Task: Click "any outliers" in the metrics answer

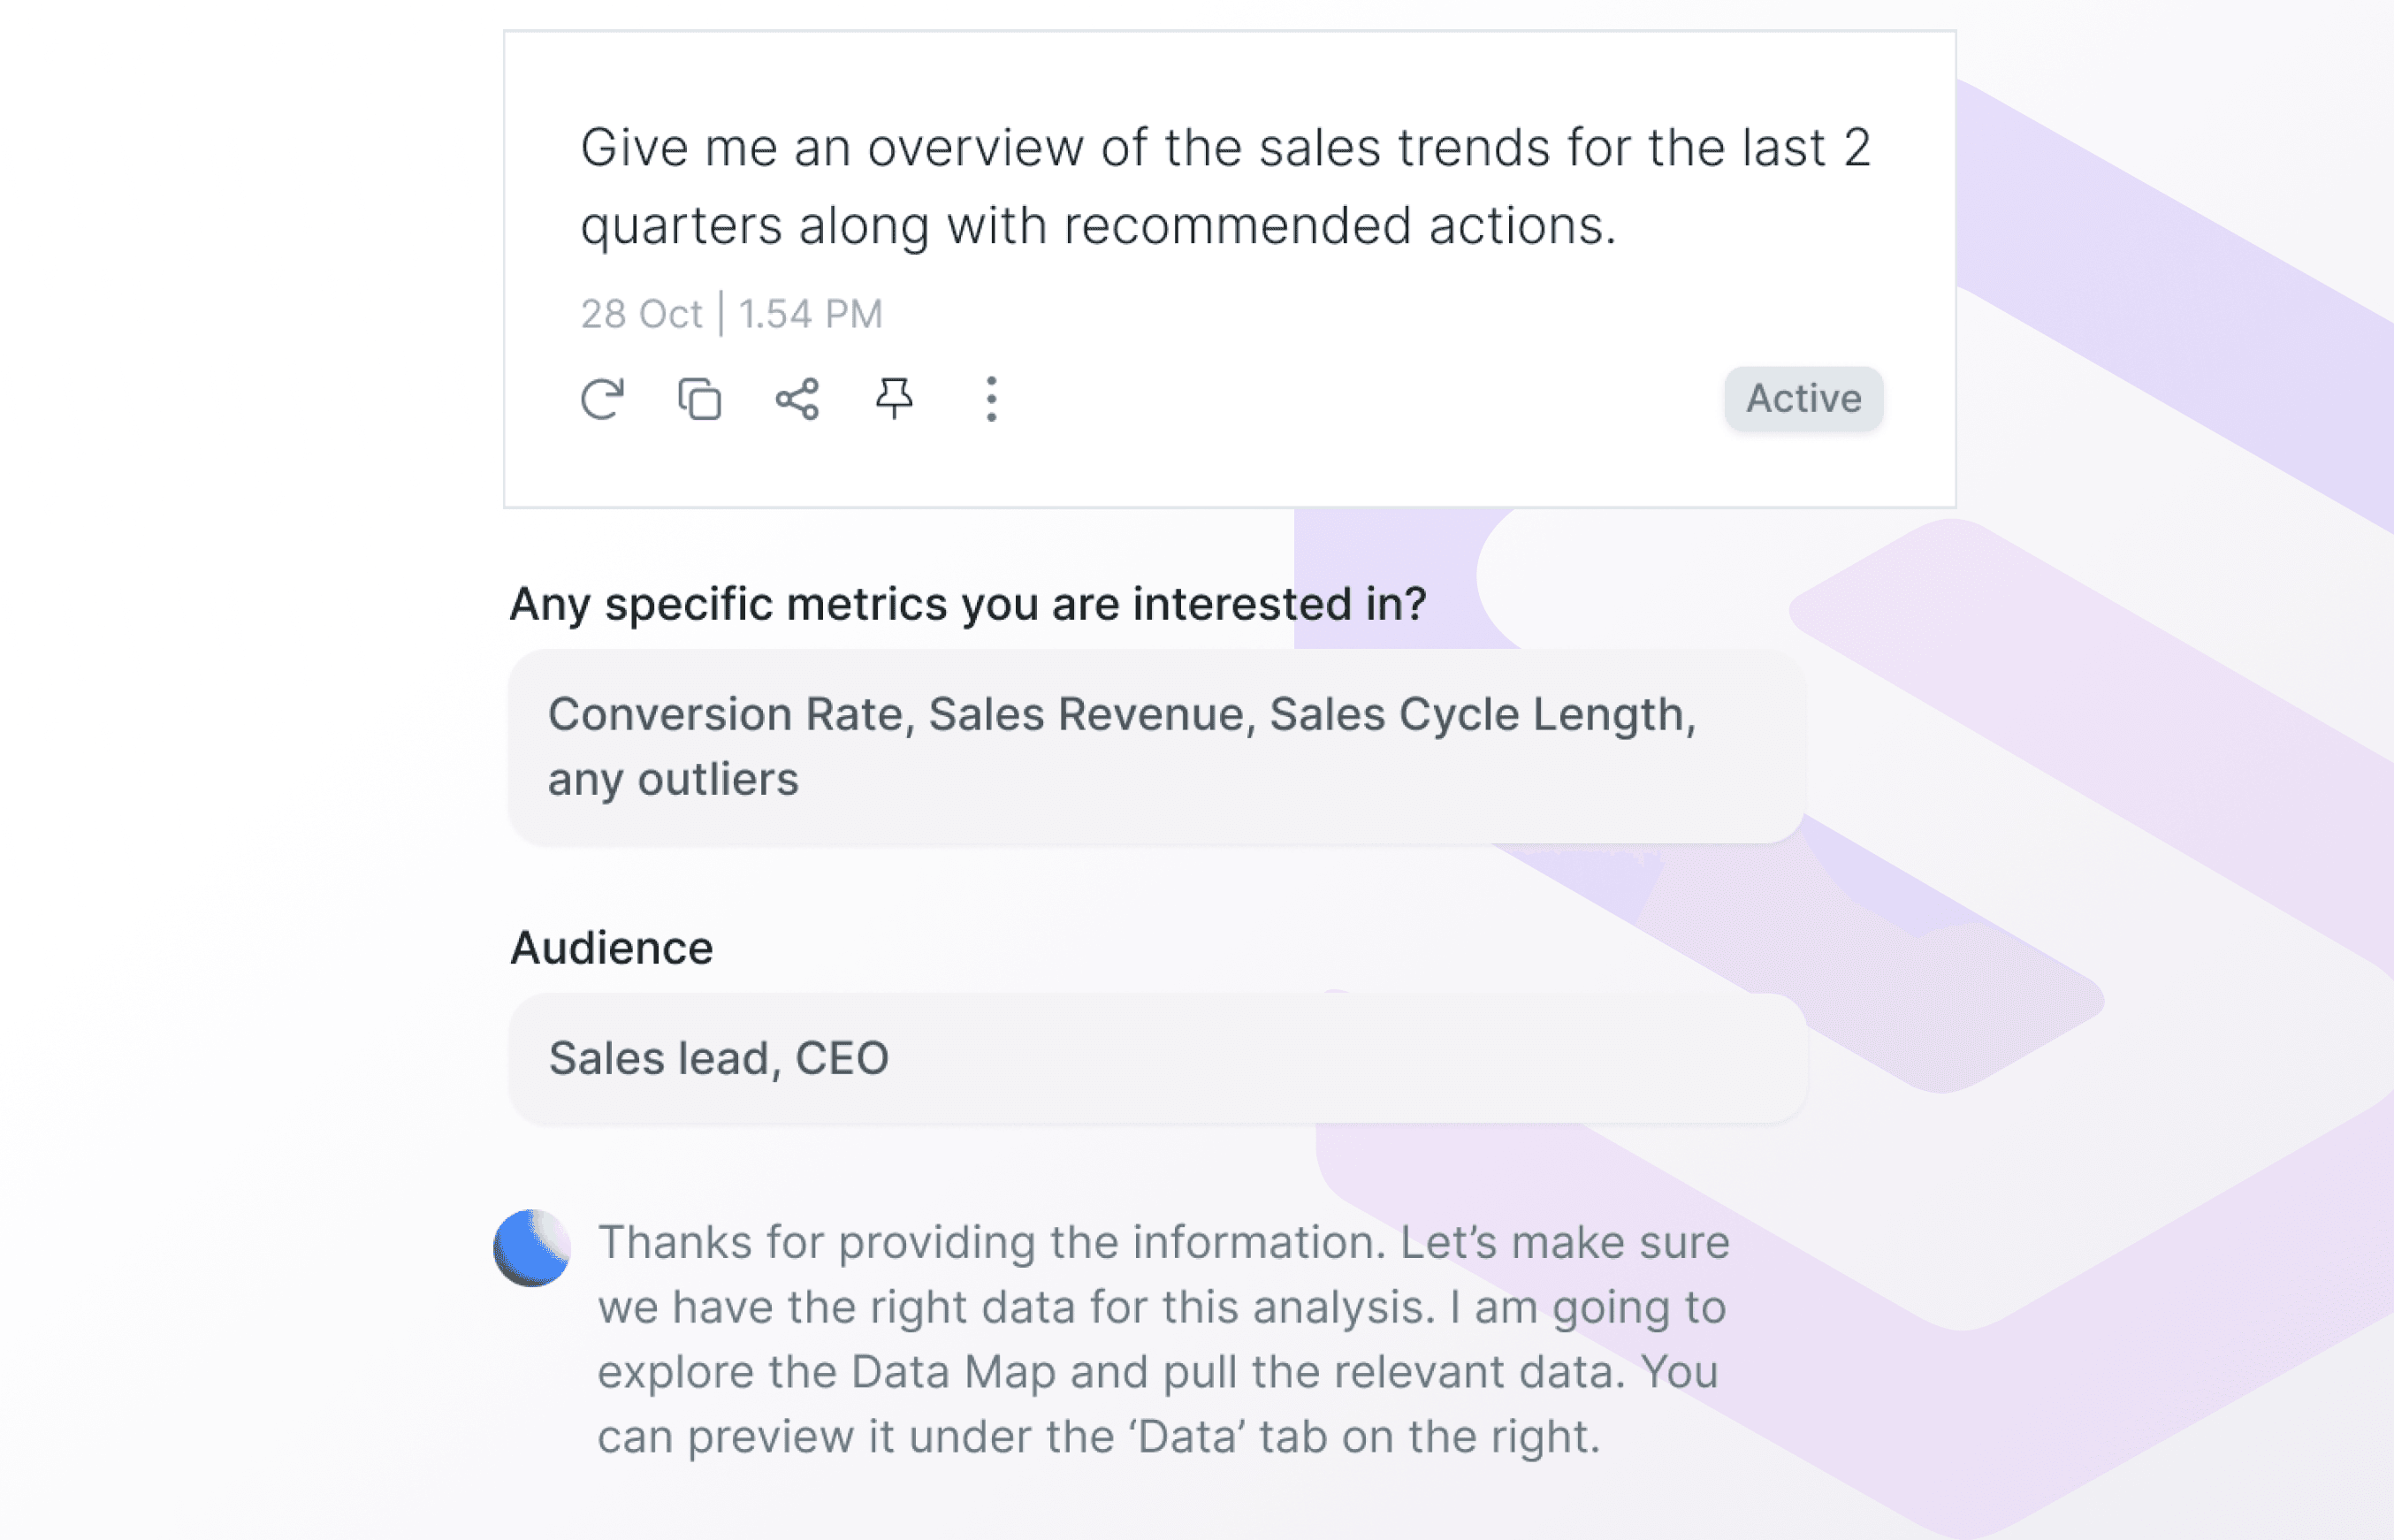Action: tap(673, 780)
